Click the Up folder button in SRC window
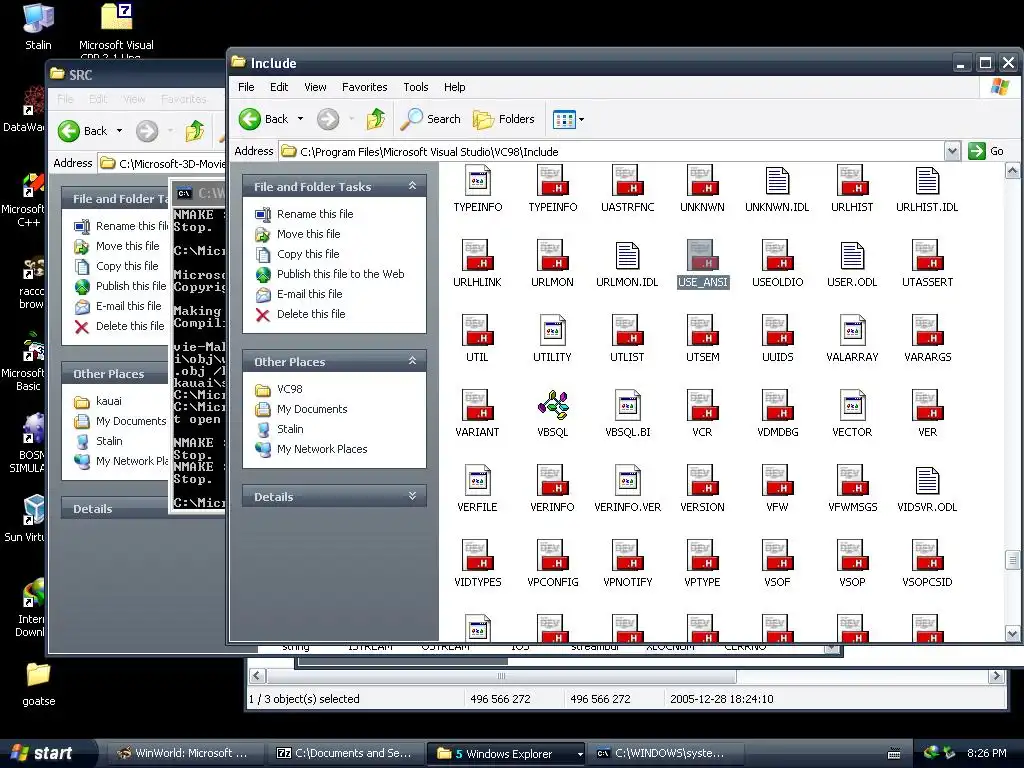 tap(195, 131)
